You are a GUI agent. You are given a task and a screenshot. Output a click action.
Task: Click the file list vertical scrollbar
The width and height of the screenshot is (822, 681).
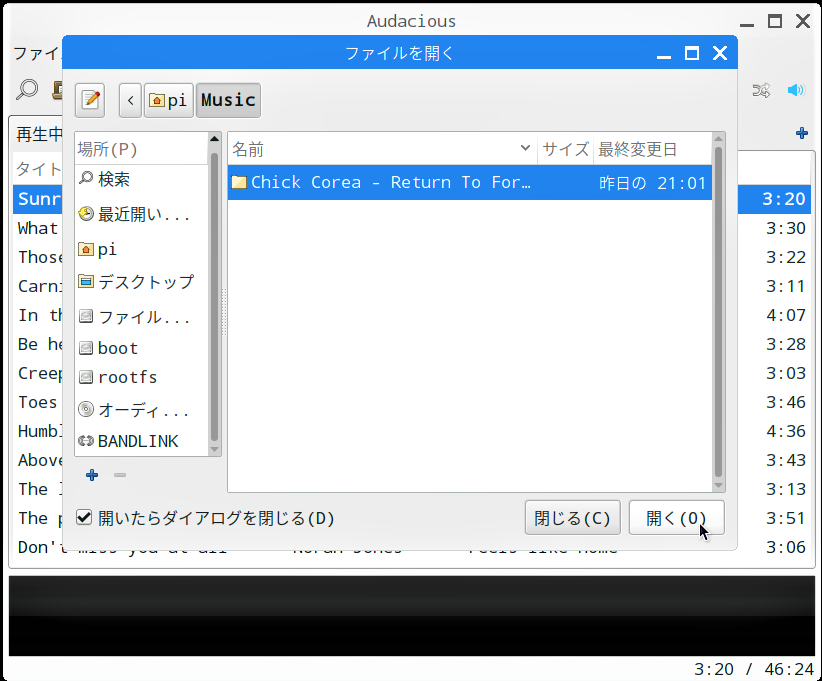[718, 312]
